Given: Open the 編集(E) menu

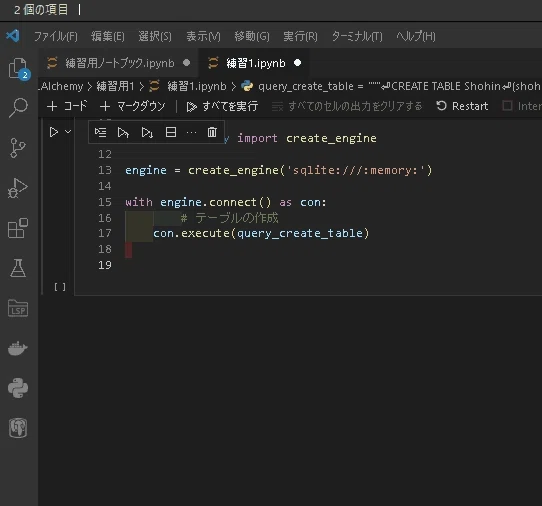Looking at the screenshot, I should tap(108, 36).
